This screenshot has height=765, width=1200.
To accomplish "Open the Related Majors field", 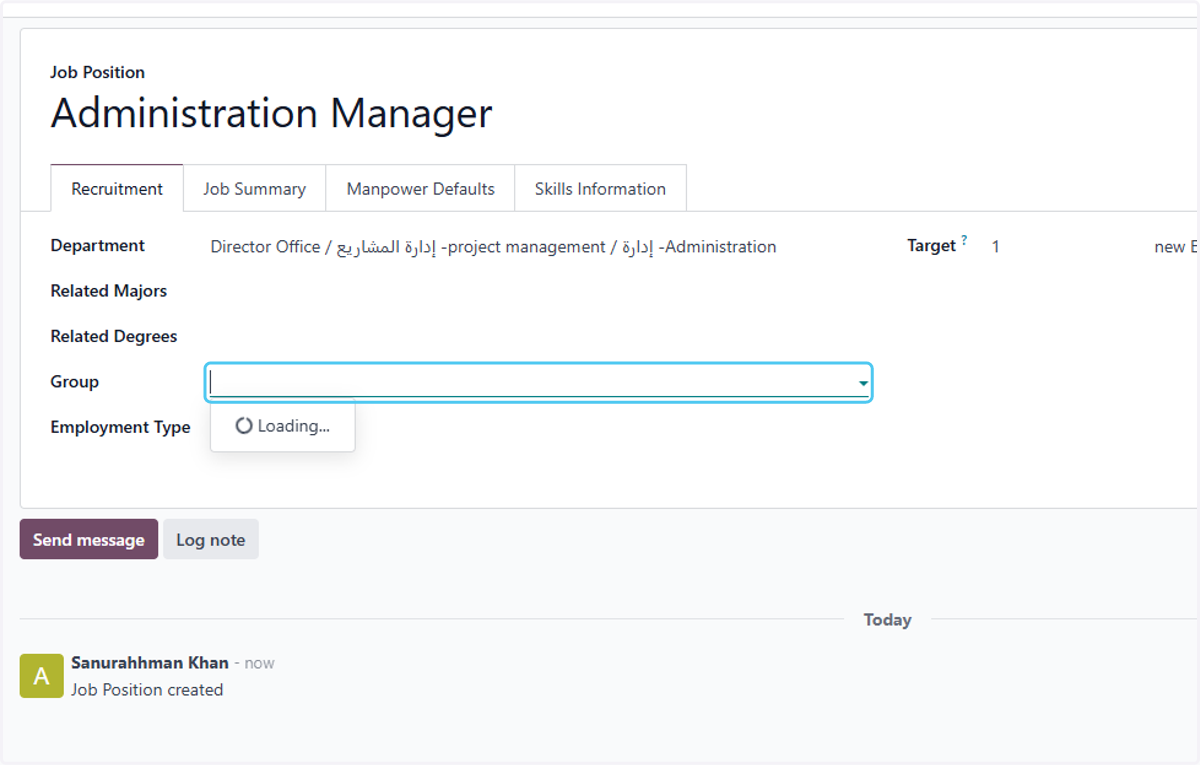I will [x=540, y=291].
